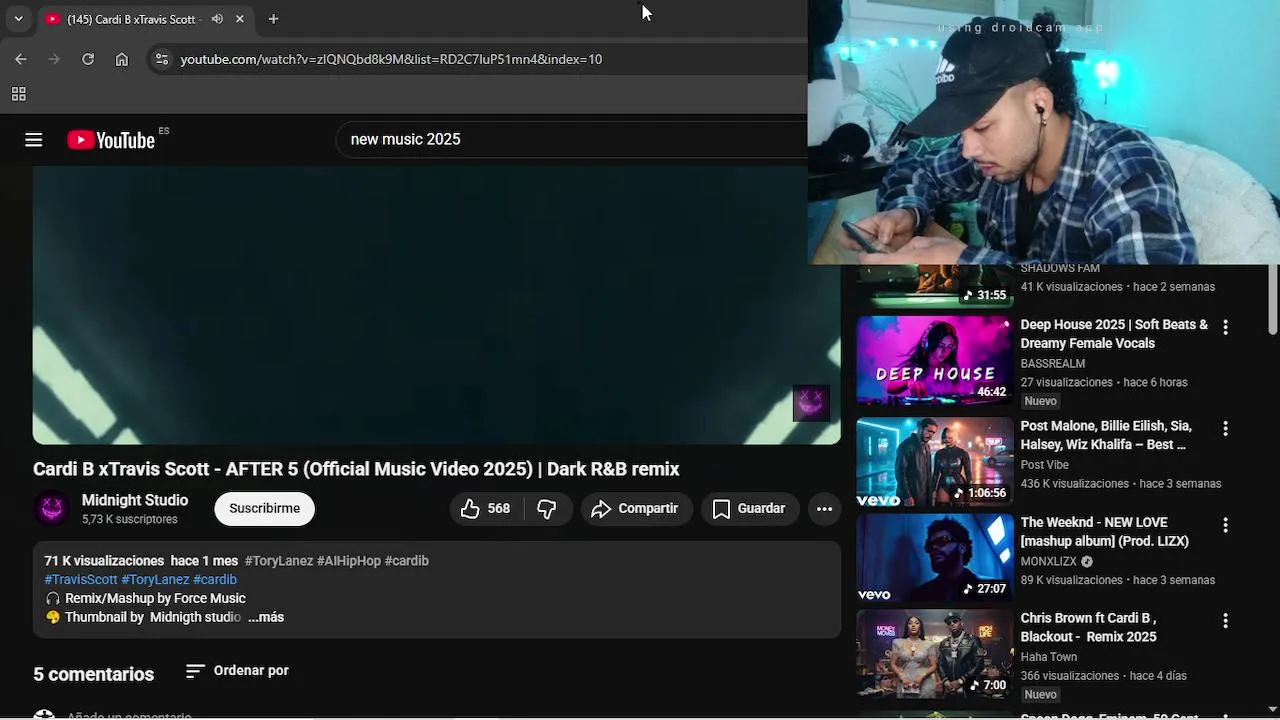The height and width of the screenshot is (720, 1280).
Task: Reload the page with refresh icon
Action: (x=88, y=59)
